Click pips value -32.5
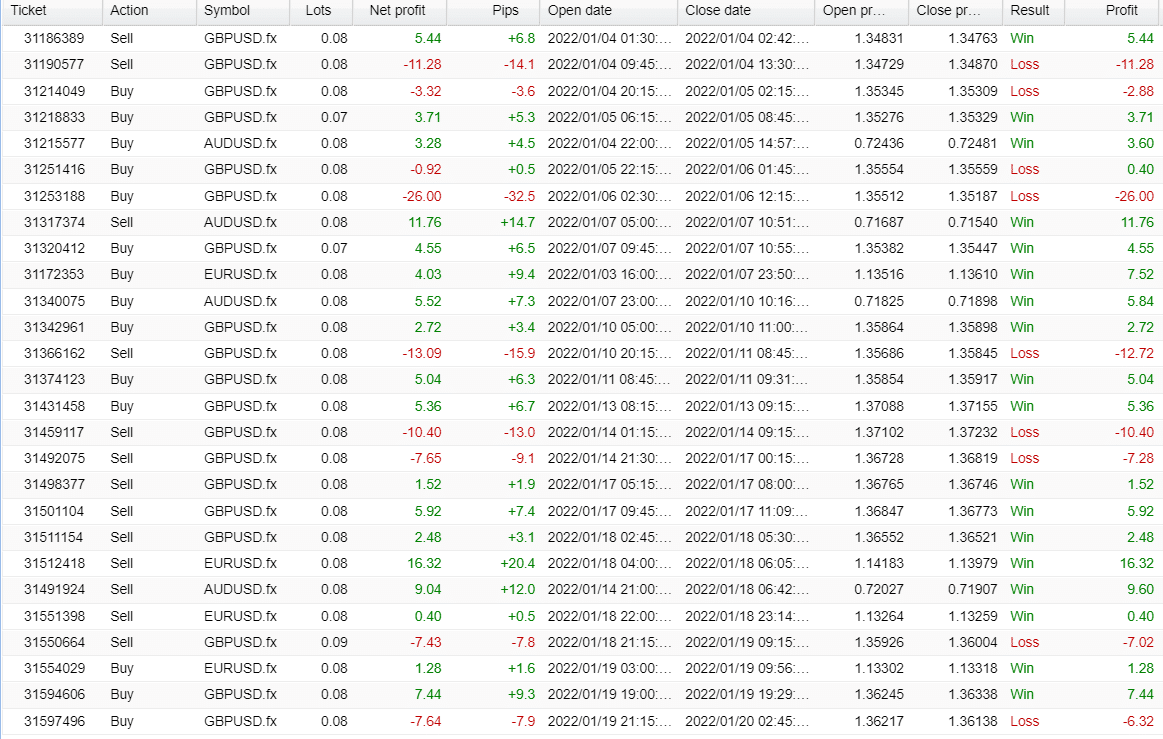Viewport: 1163px width, 739px height. [x=519, y=197]
